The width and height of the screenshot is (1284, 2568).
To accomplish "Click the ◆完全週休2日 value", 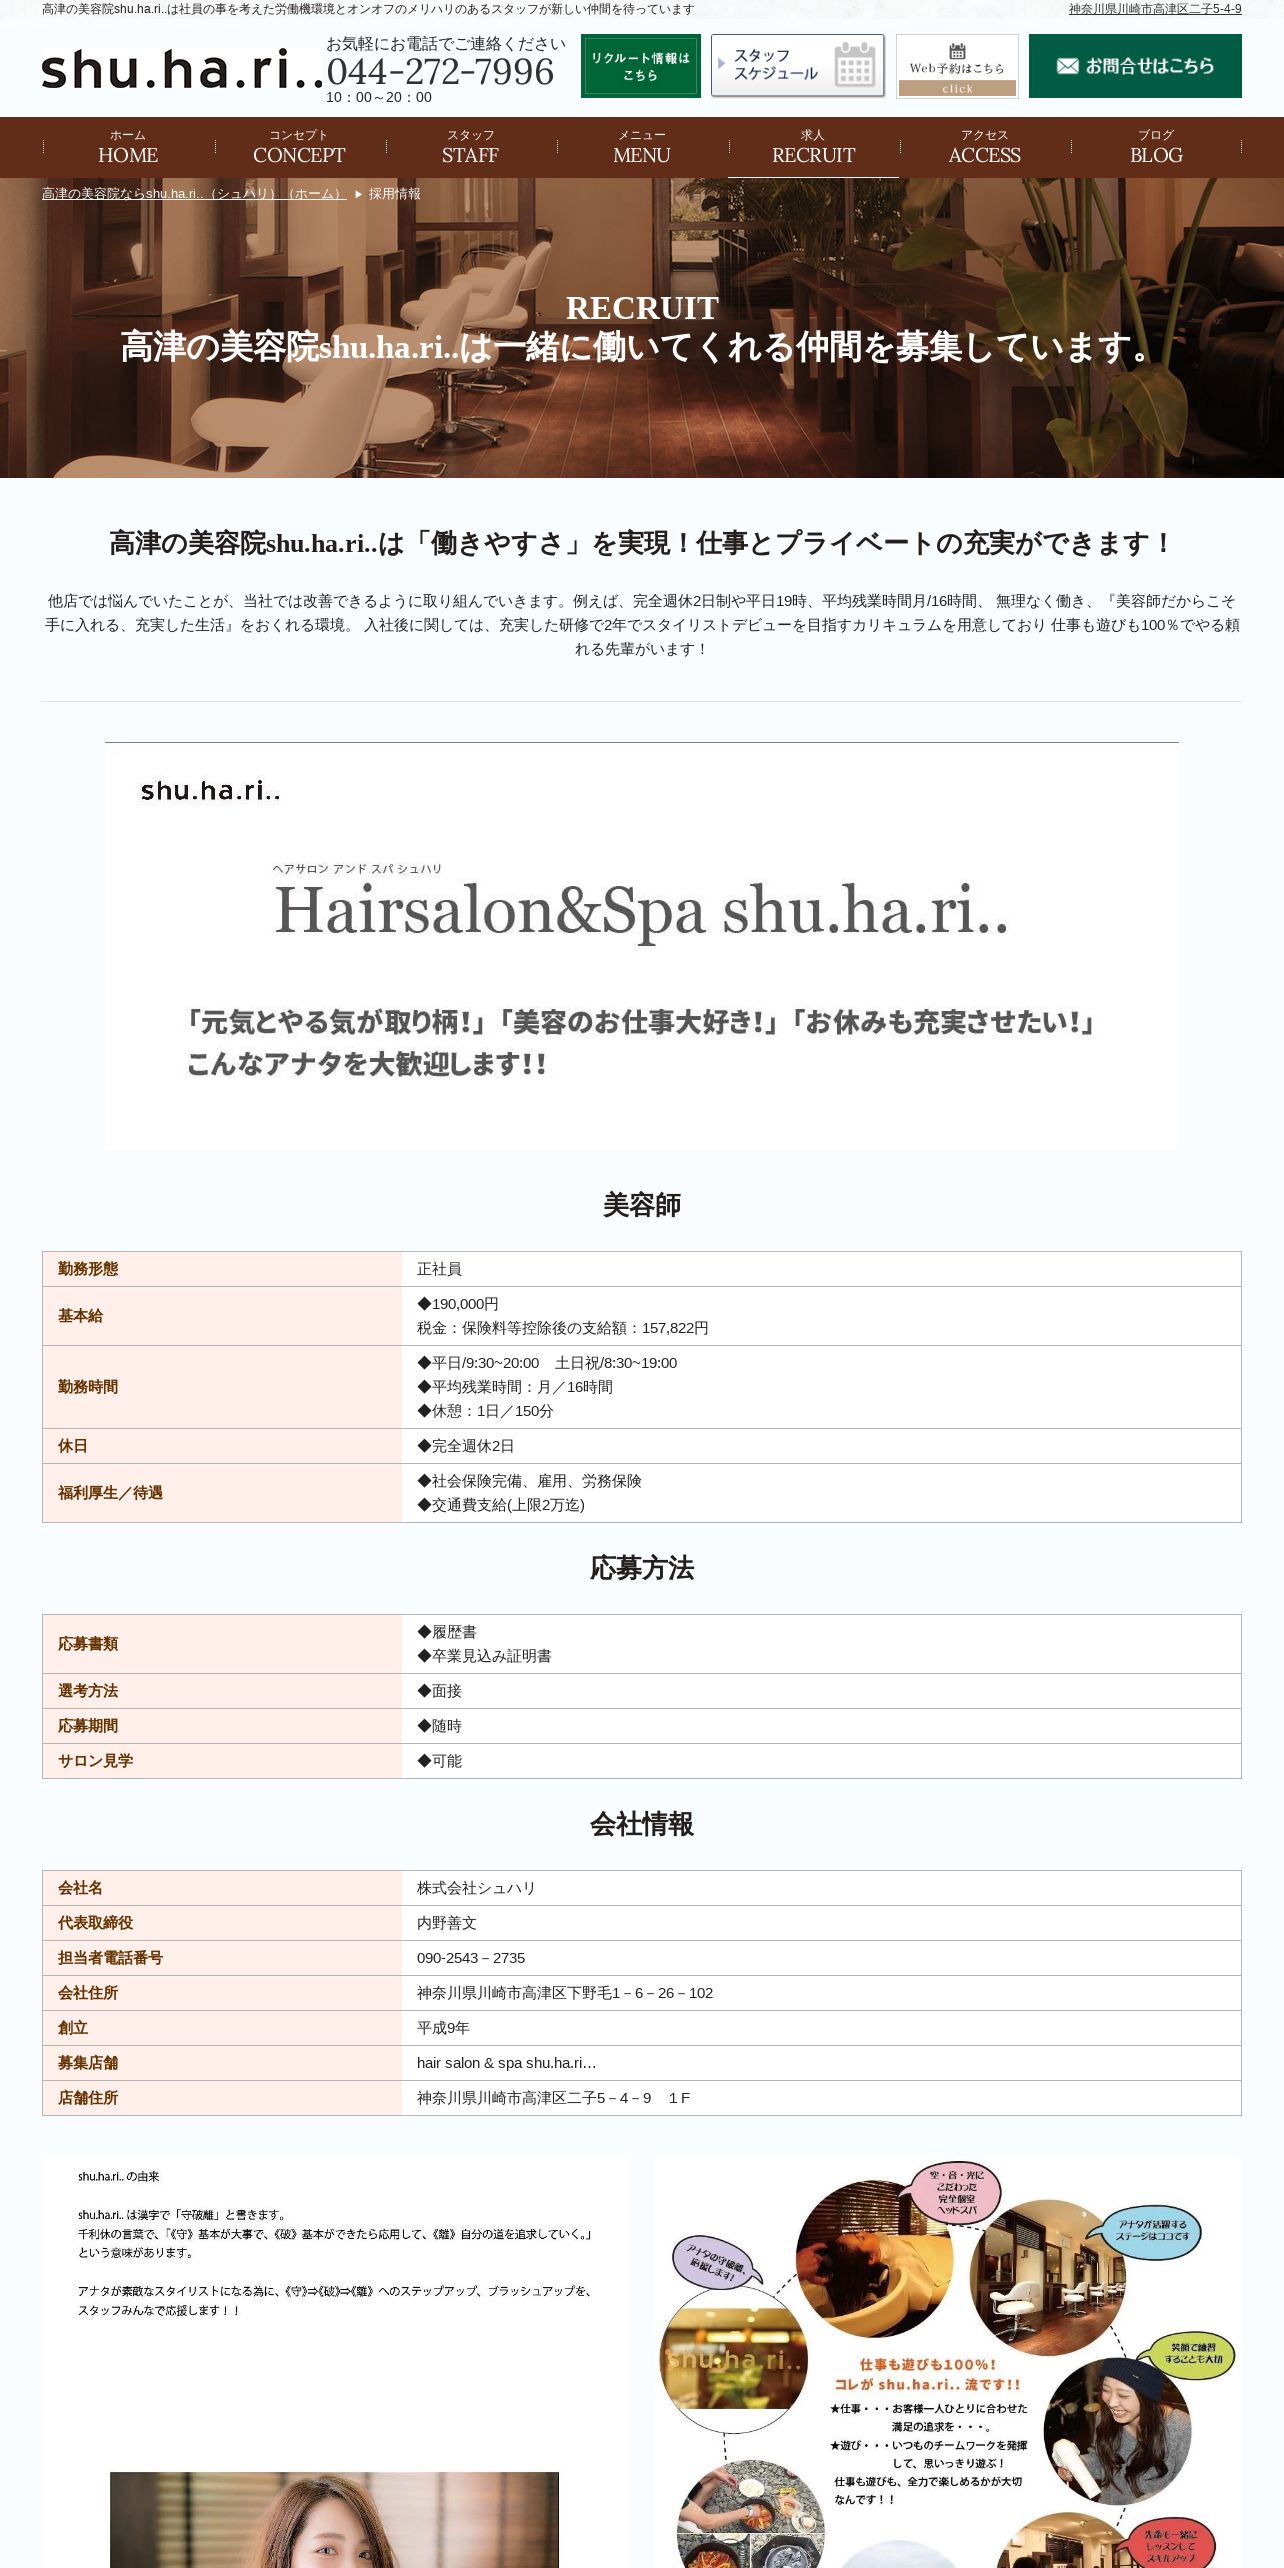I will (x=466, y=1446).
